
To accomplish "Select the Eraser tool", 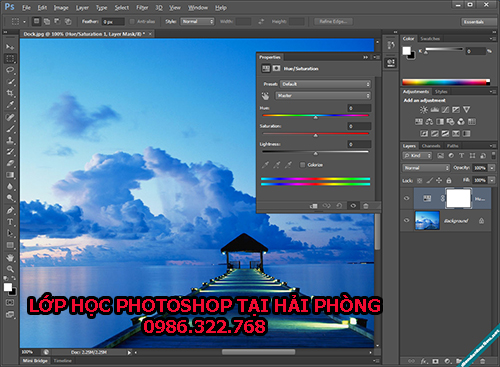I will tap(10, 163).
